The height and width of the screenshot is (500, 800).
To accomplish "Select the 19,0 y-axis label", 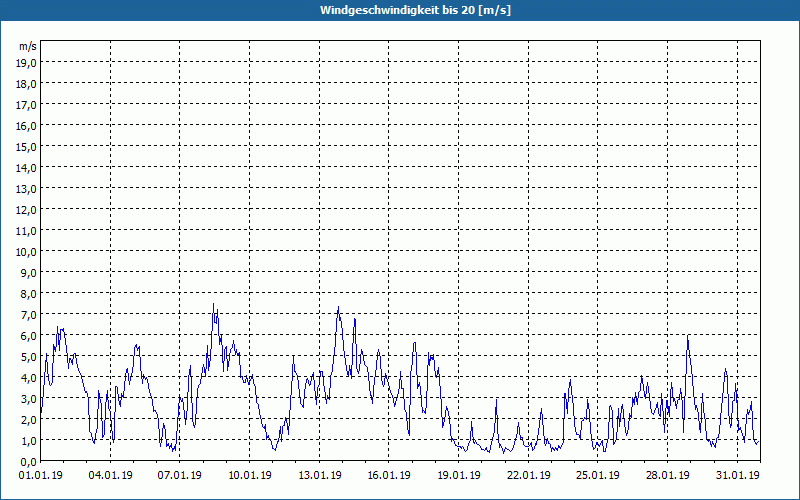I will (28, 63).
